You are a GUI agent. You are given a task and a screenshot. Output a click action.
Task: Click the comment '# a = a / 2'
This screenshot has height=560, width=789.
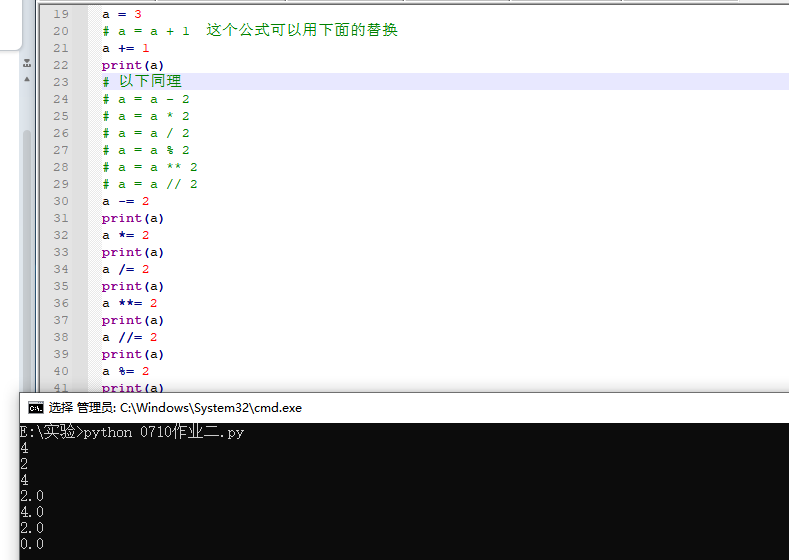pos(146,133)
